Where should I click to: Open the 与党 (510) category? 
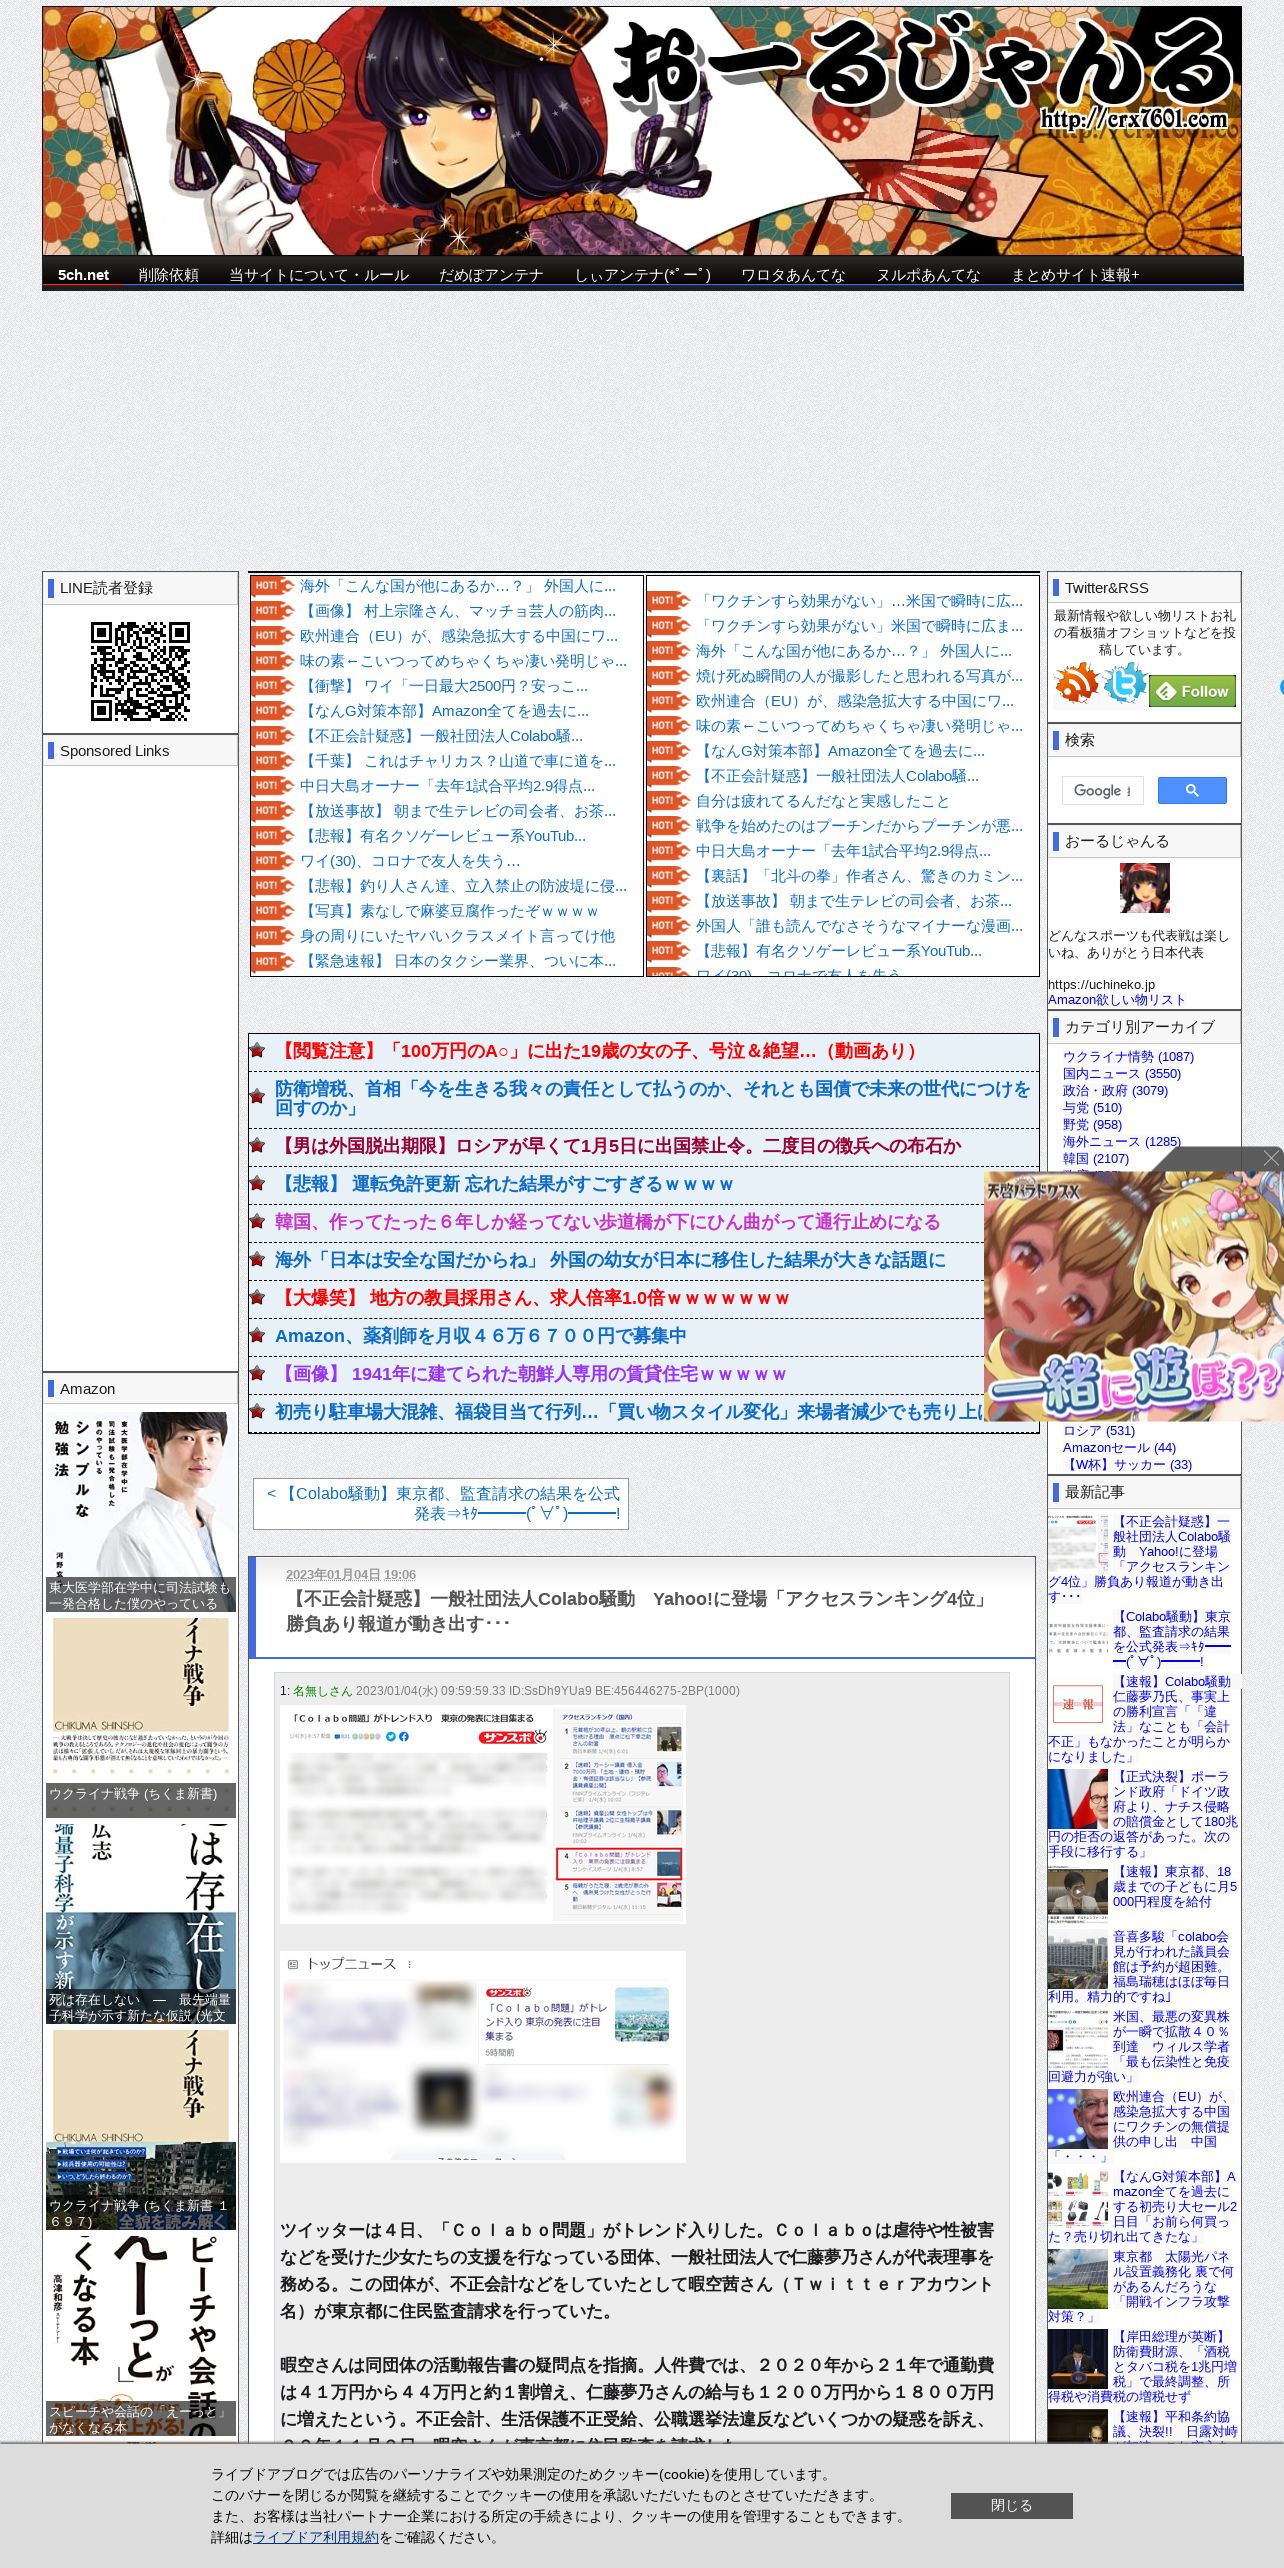[1092, 1107]
